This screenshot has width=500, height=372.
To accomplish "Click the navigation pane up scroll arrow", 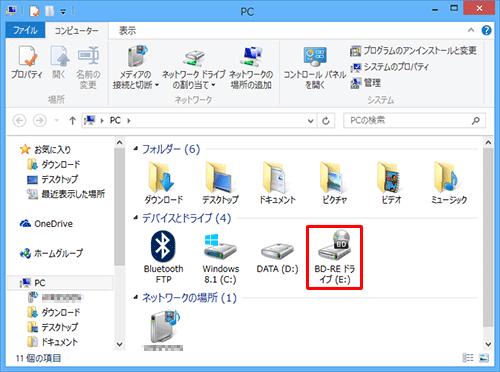I will [x=120, y=143].
